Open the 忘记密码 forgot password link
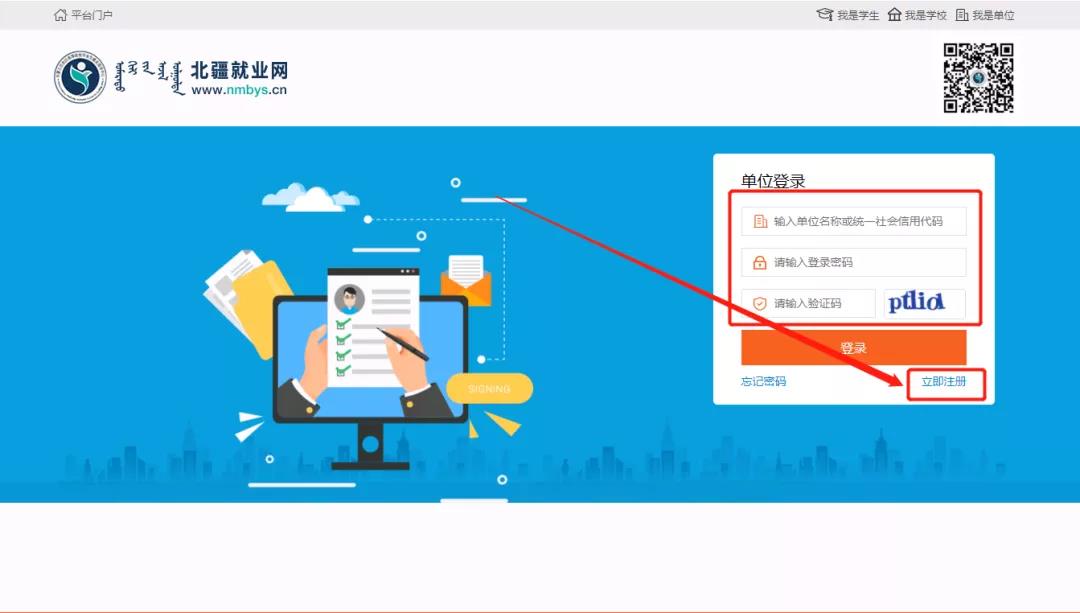The image size is (1080, 613). click(x=763, y=382)
